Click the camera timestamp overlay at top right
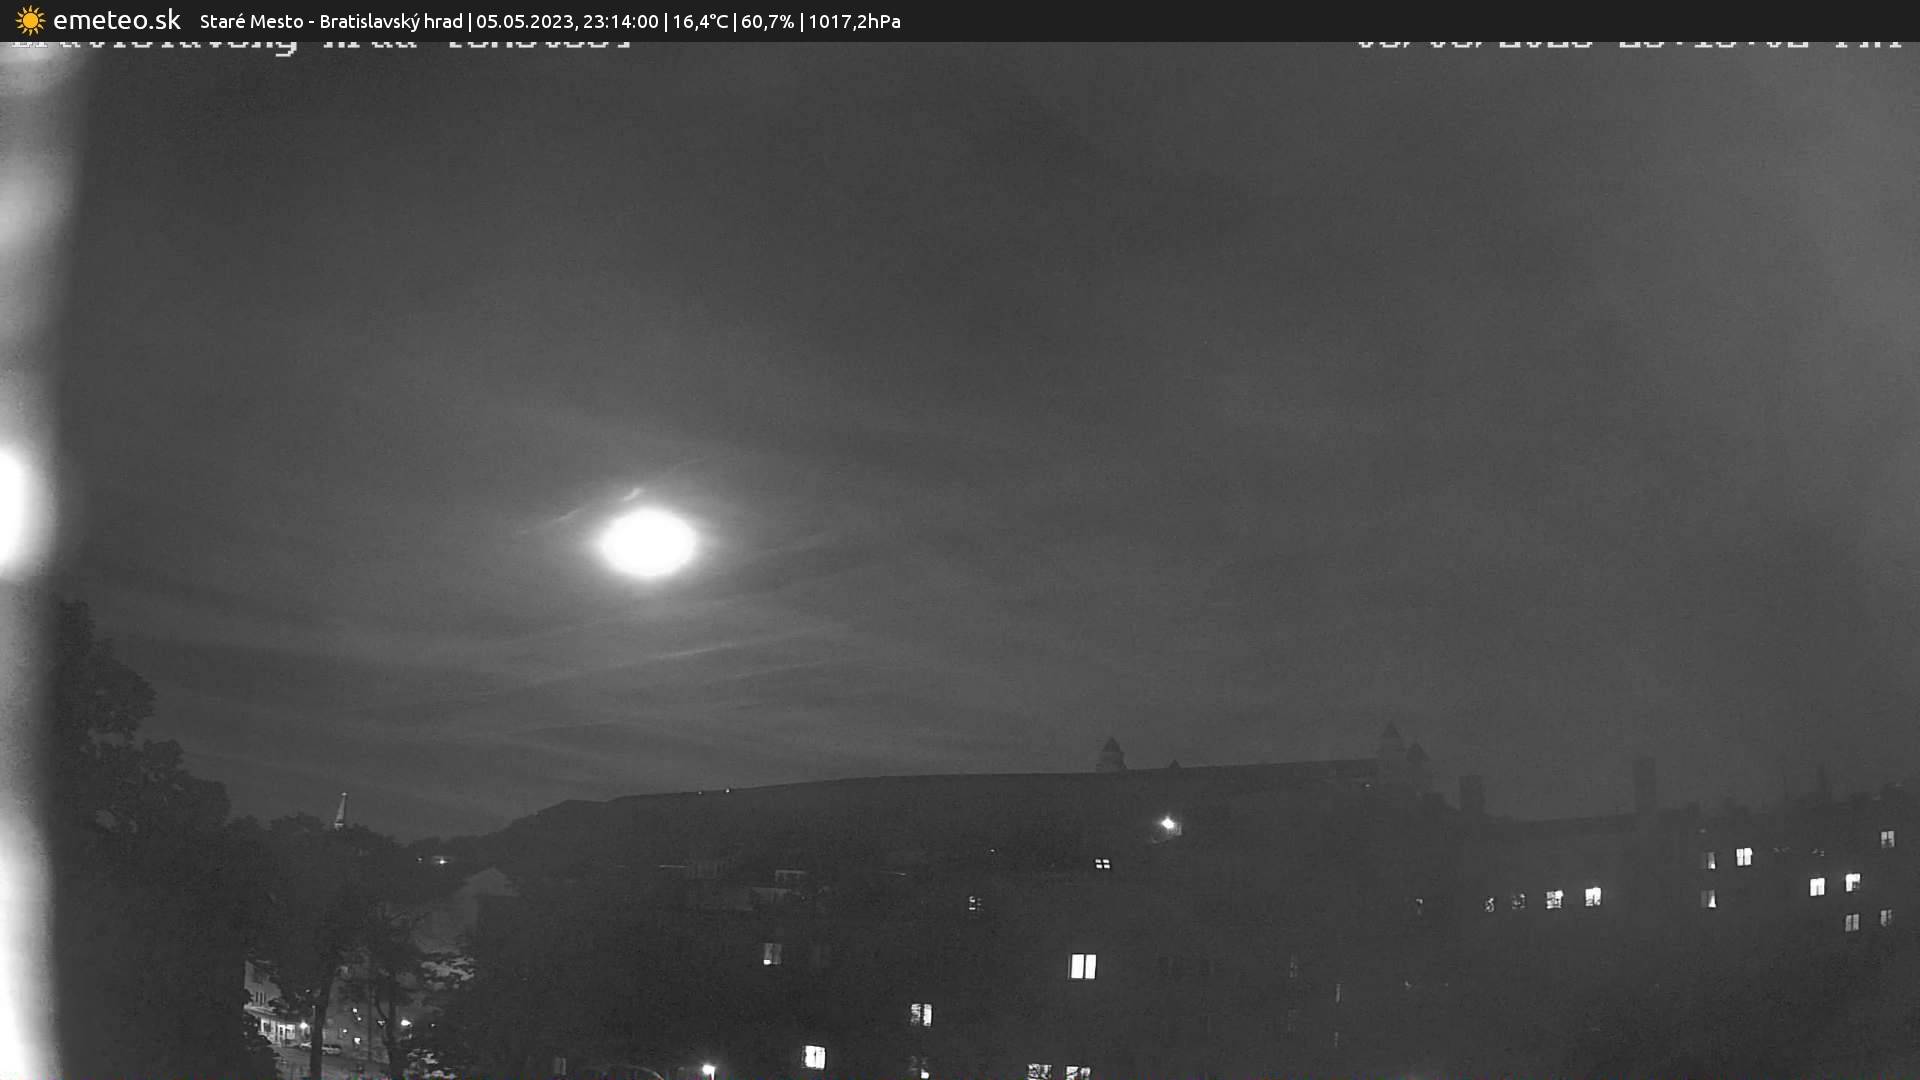The width and height of the screenshot is (1920, 1080). [1627, 44]
